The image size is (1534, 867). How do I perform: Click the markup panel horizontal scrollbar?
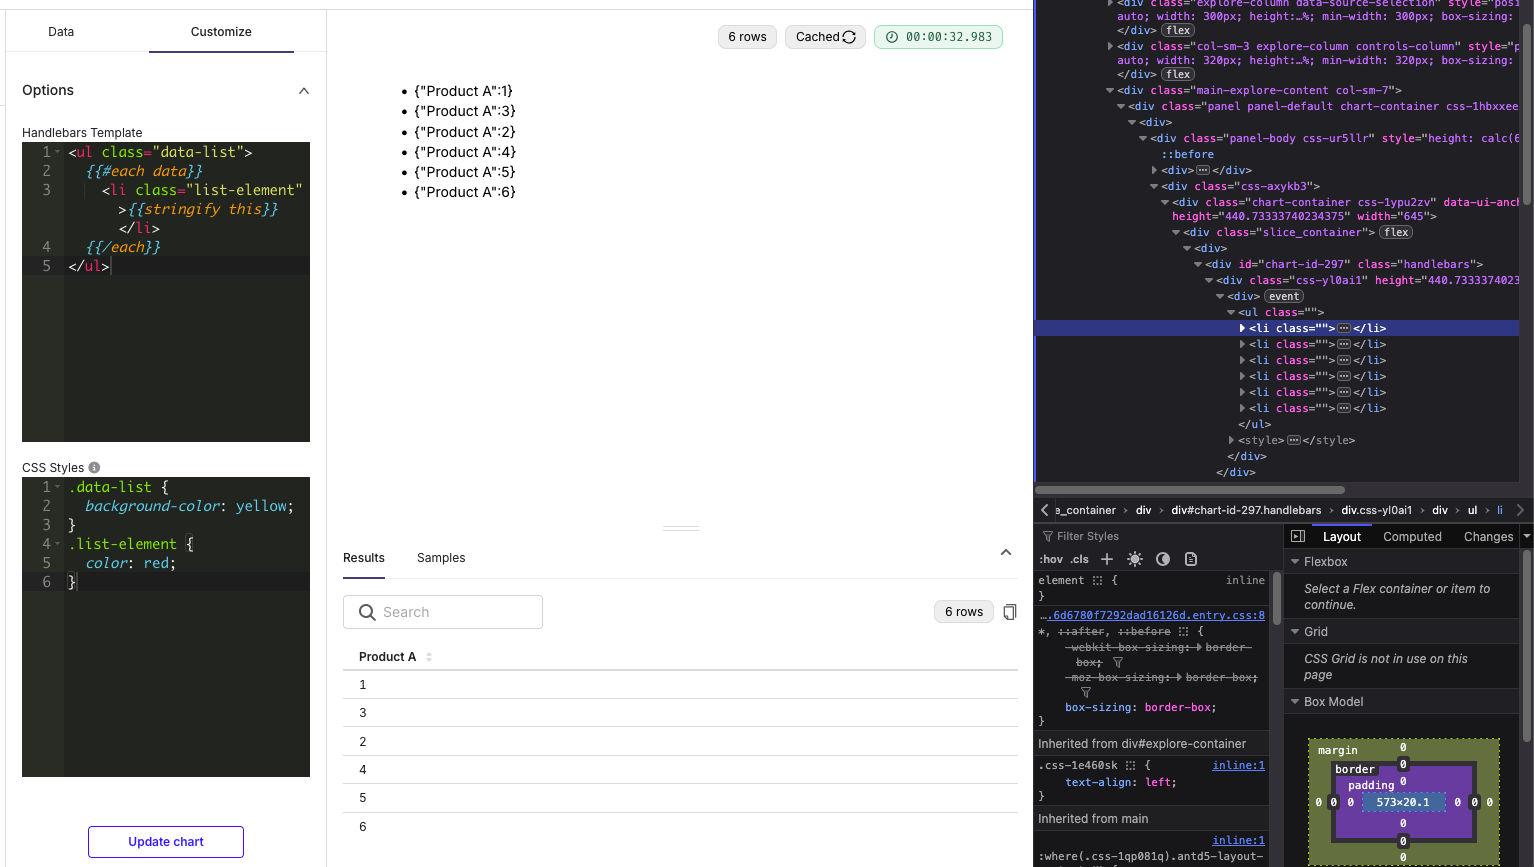coord(1190,490)
